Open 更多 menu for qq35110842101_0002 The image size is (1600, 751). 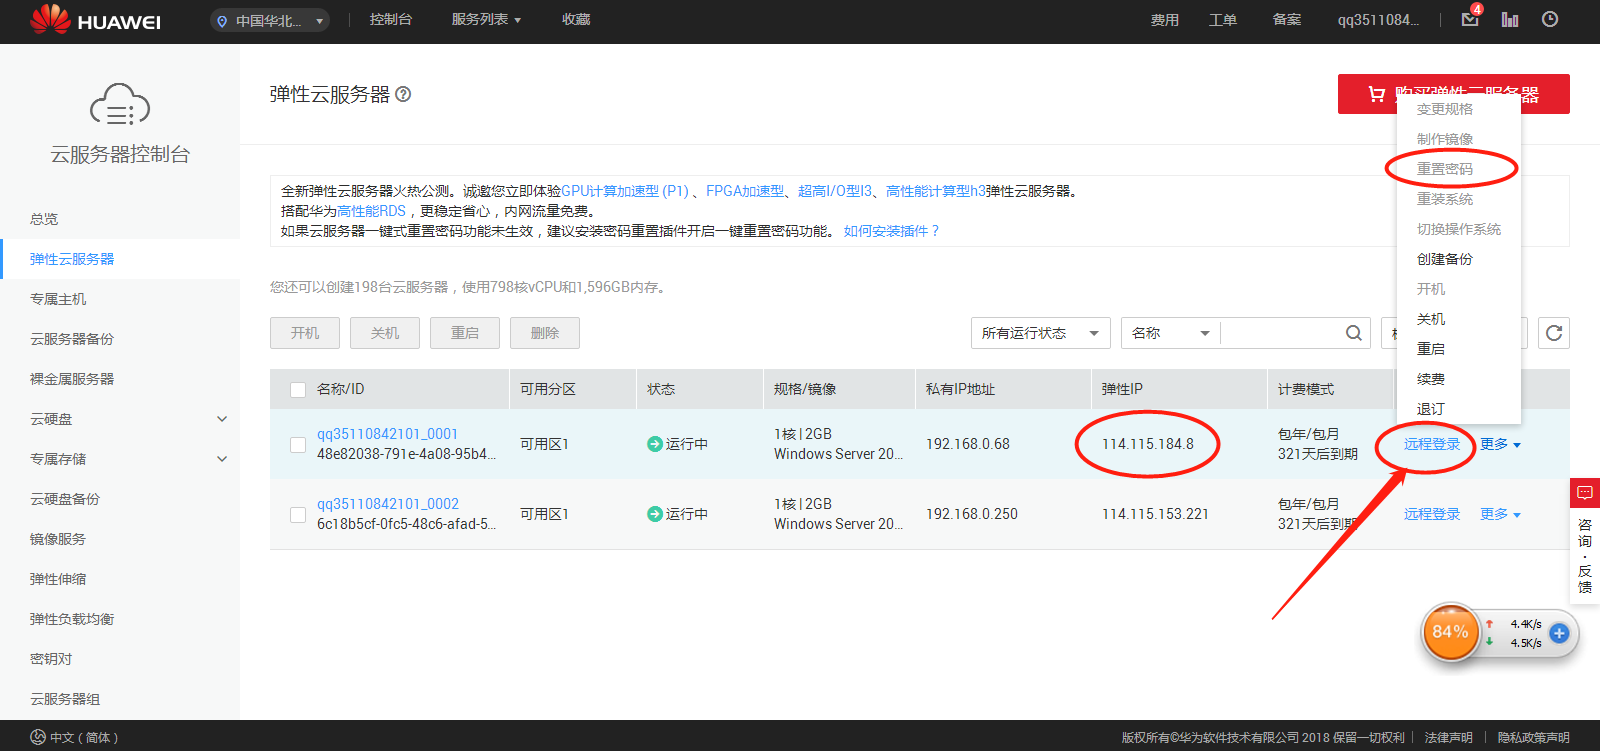pyautogui.click(x=1500, y=514)
